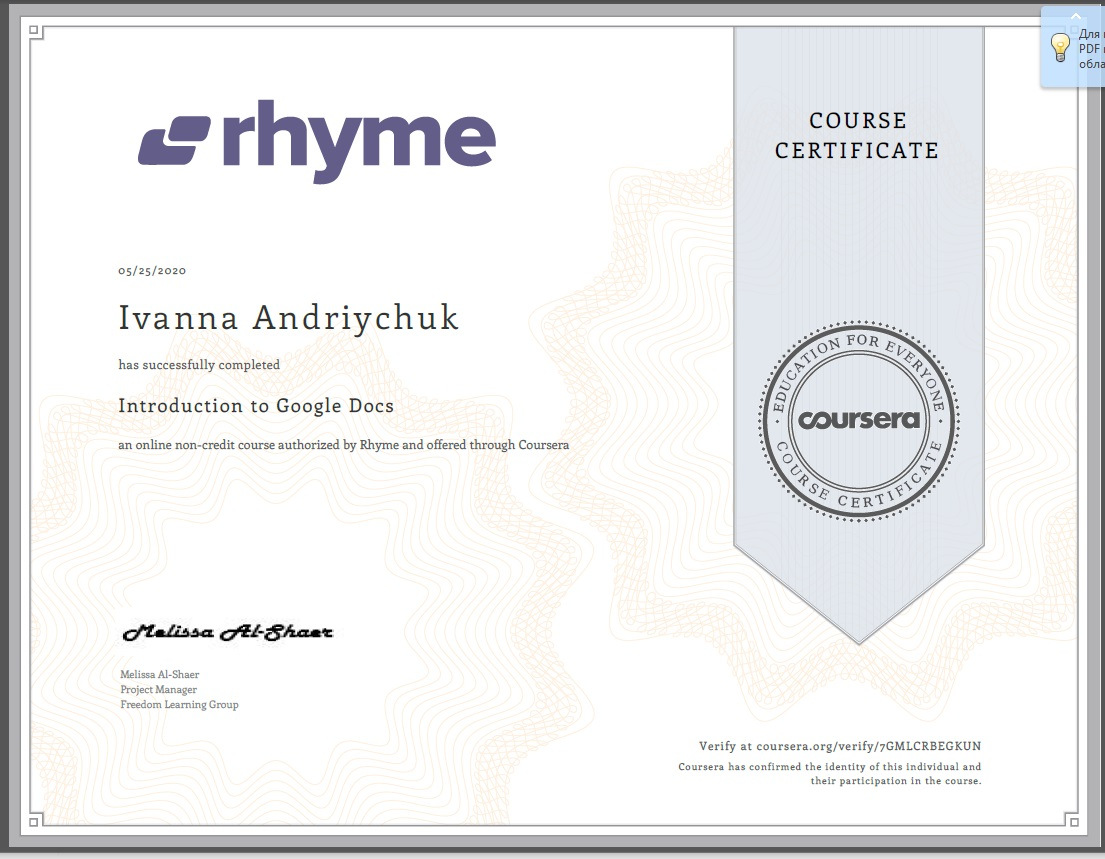The width and height of the screenshot is (1105, 859).
Task: Click the purple Rhyme logo symbol
Action: 174,140
